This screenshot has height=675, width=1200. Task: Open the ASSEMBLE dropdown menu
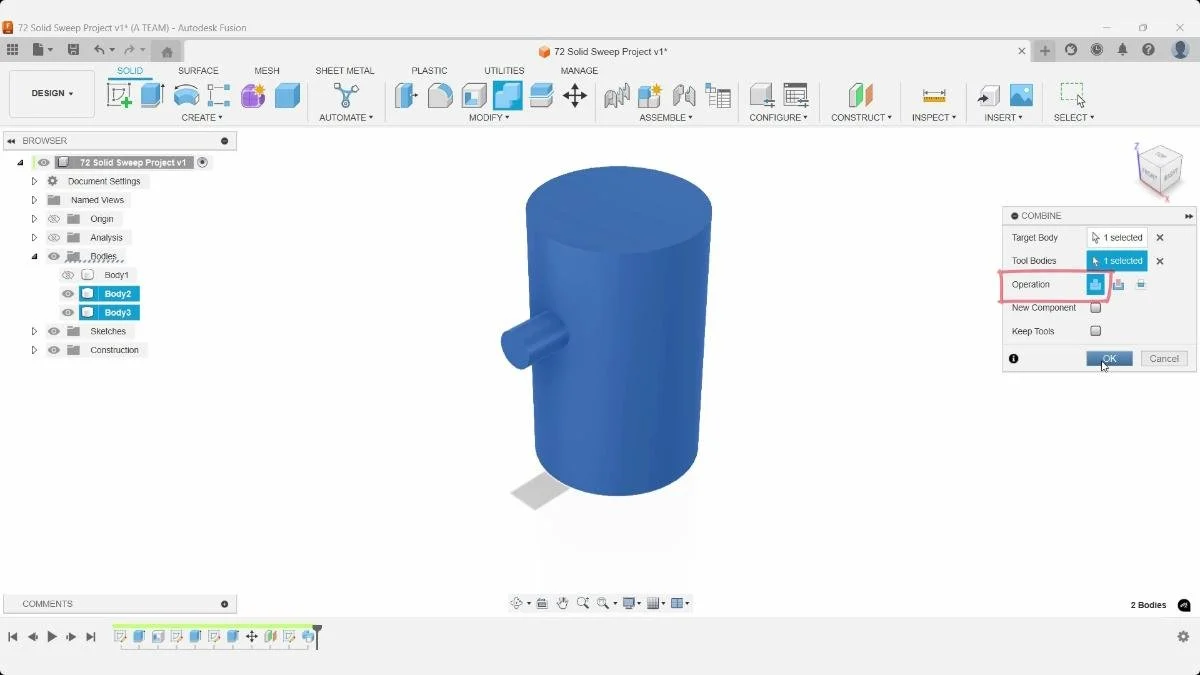coord(666,118)
